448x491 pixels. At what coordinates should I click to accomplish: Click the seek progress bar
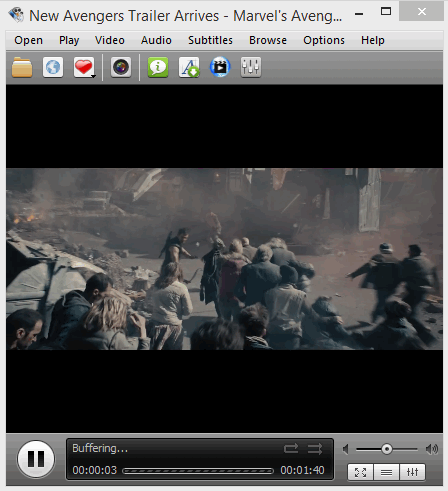[198, 471]
